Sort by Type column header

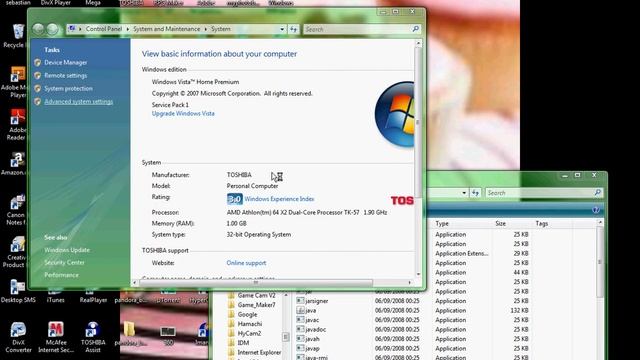point(442,223)
